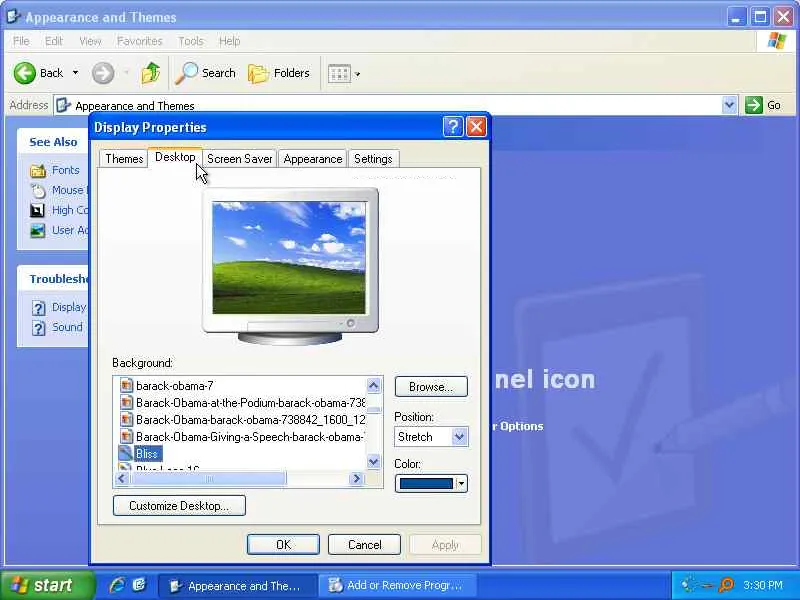This screenshot has width=800, height=600.
Task: Open the Sound troubleshooter link
Action: (67, 327)
